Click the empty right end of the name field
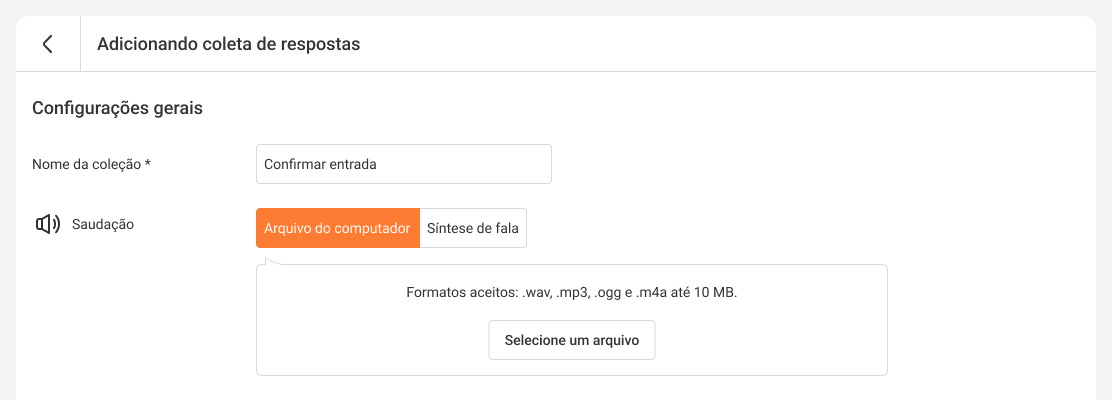 pos(500,164)
